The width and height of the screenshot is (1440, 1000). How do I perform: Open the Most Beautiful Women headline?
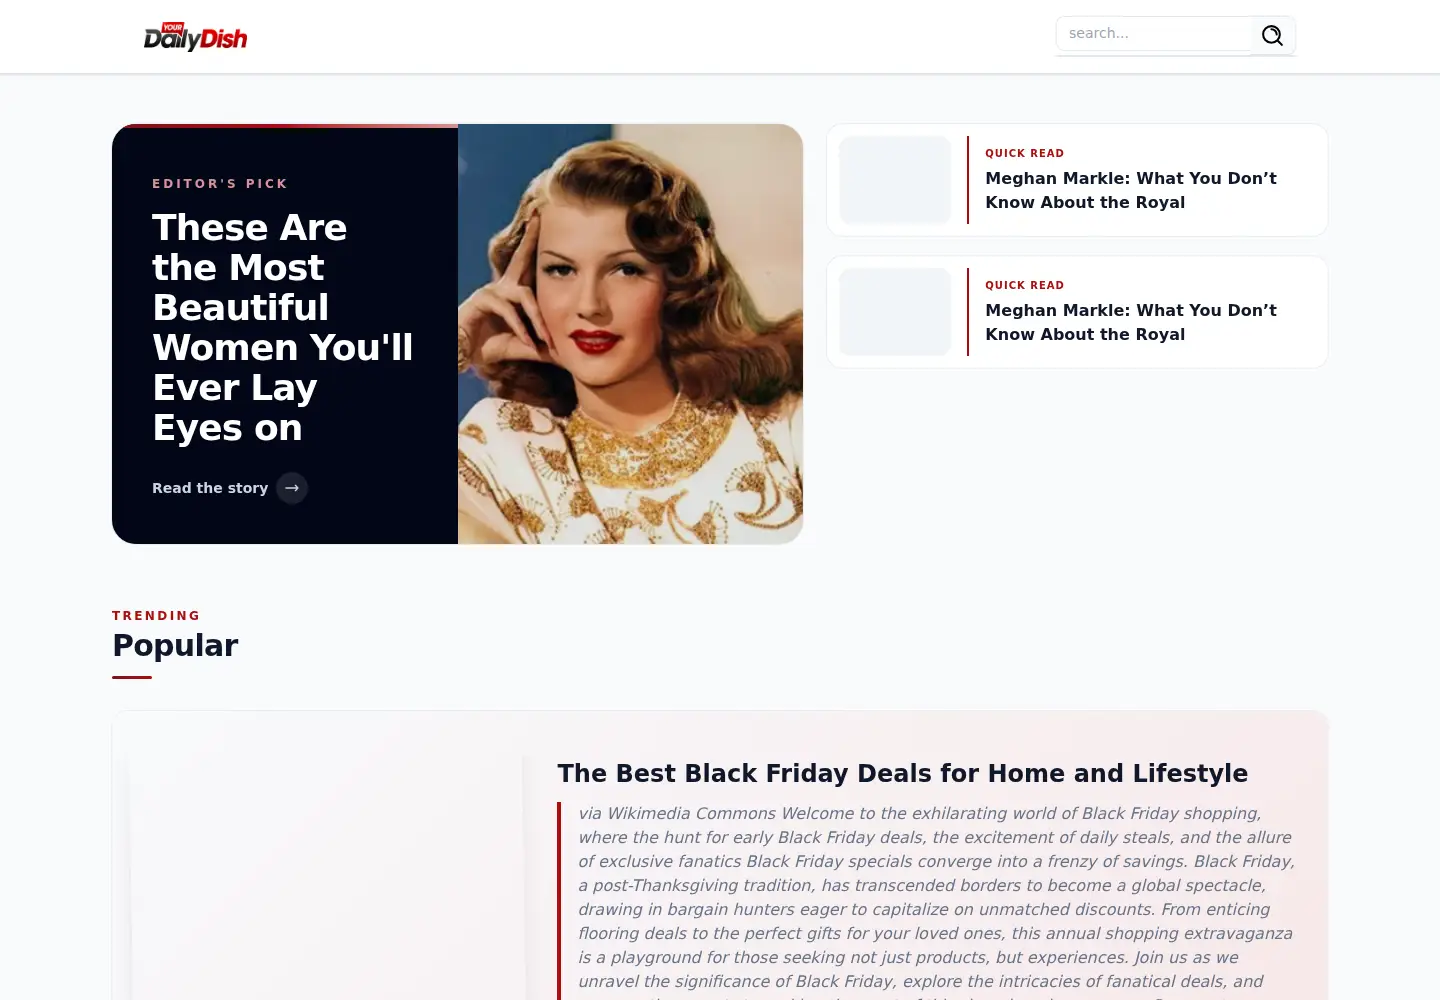283,328
